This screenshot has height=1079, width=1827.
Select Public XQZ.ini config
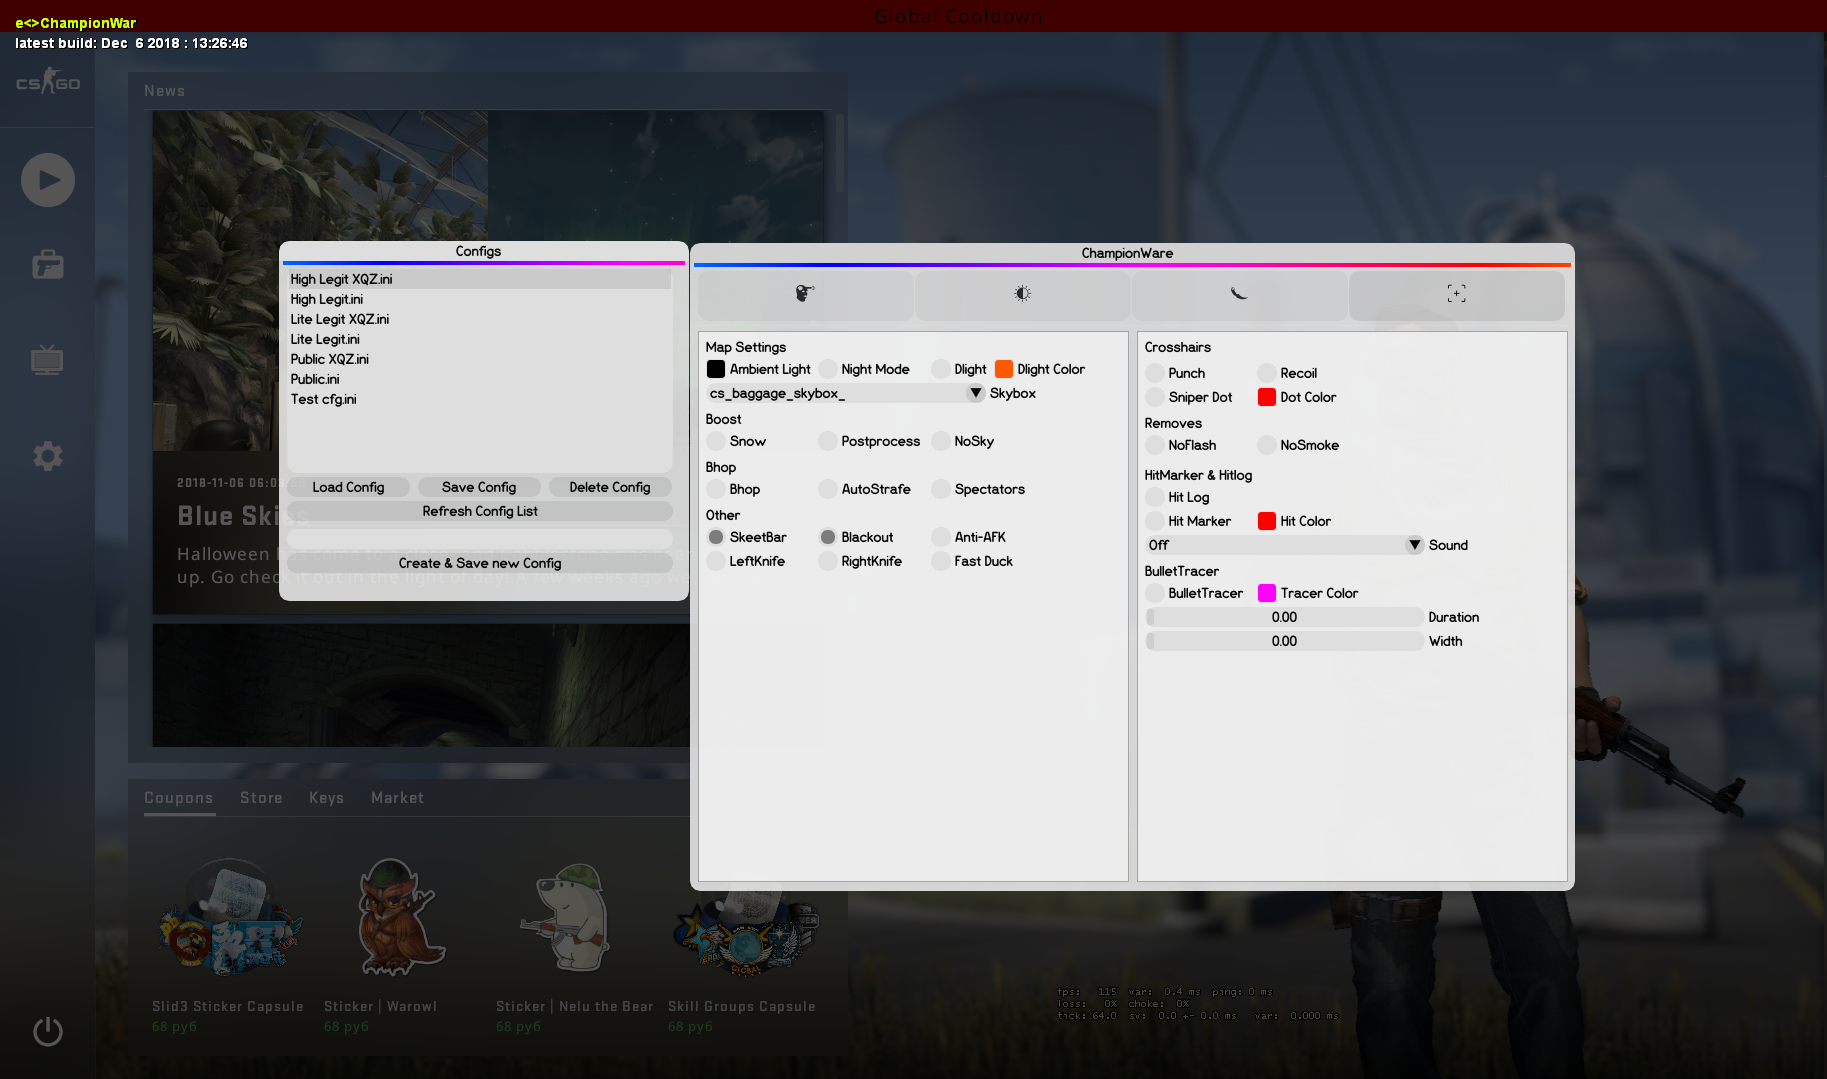(x=480, y=359)
